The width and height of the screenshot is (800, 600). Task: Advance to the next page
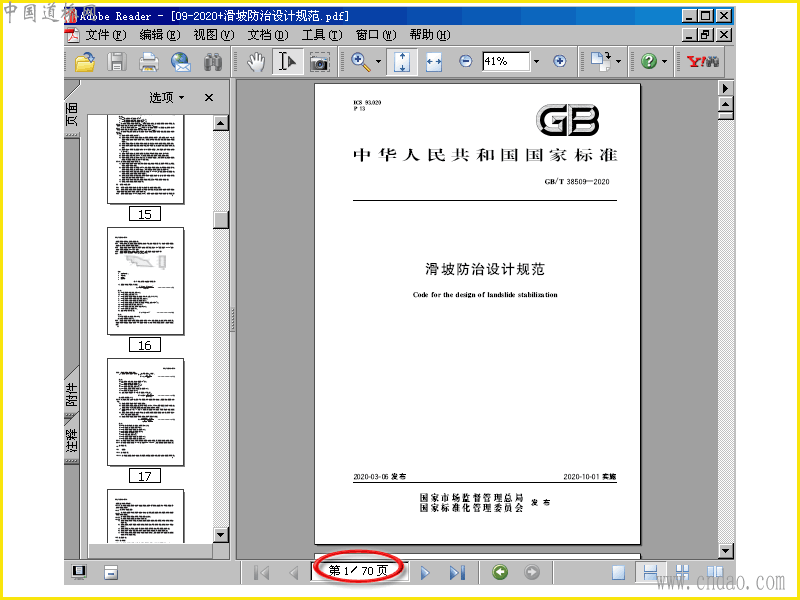425,572
